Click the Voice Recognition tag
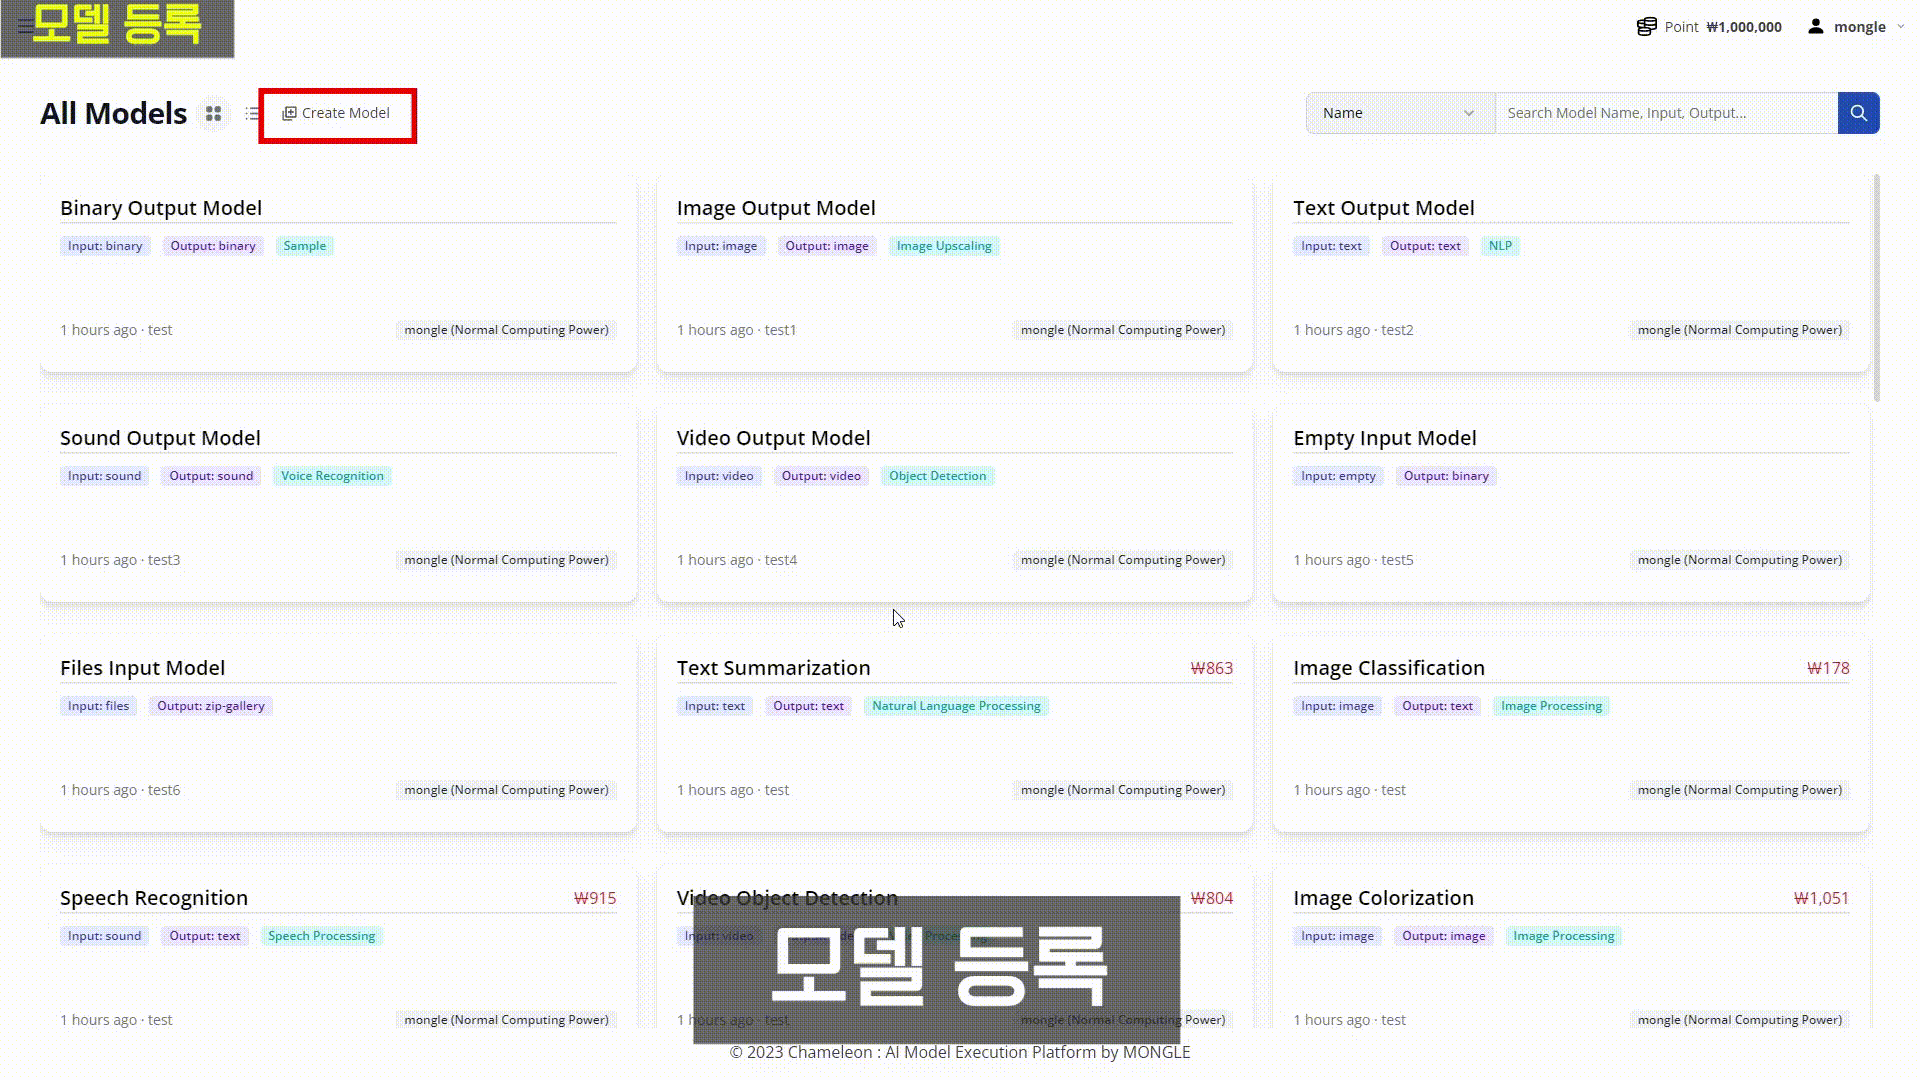The image size is (1920, 1080). coord(332,476)
